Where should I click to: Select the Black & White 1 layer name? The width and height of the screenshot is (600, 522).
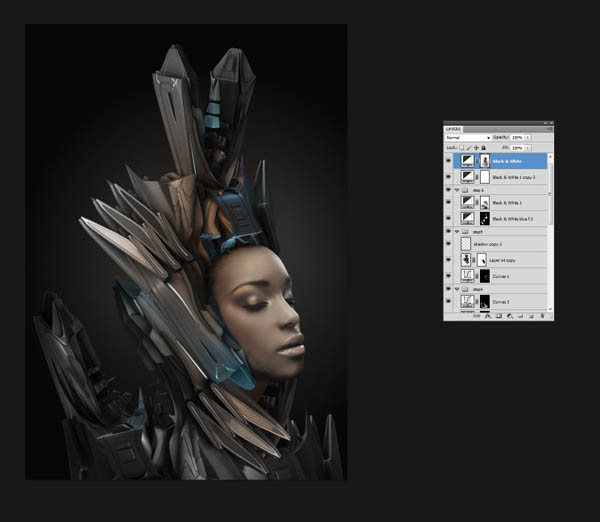click(507, 203)
